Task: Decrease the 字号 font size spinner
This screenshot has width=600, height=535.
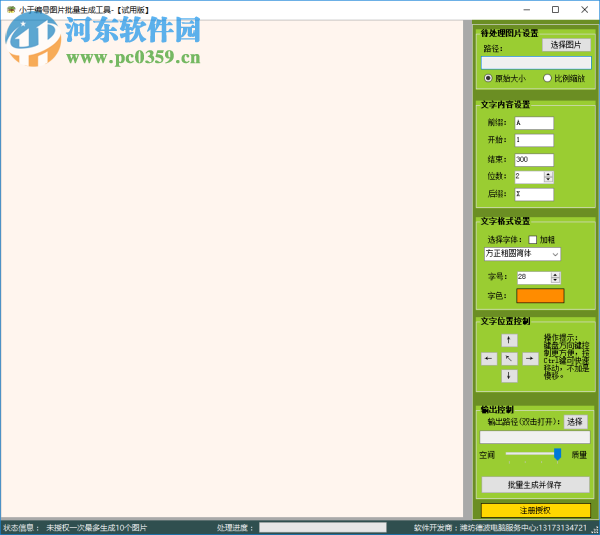Action: (555, 280)
